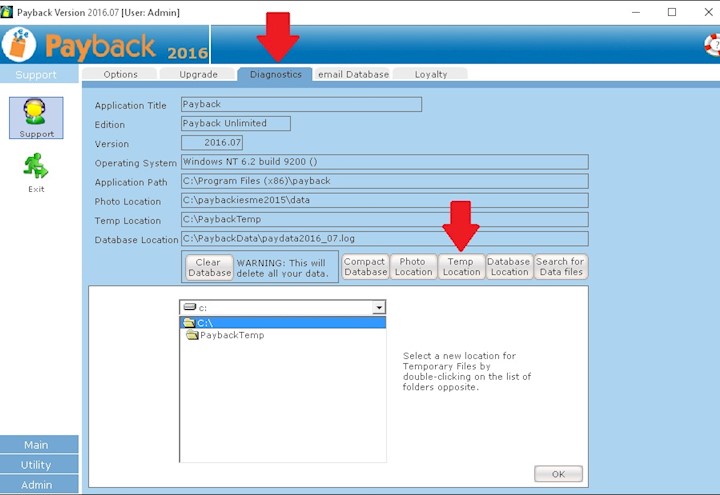Expand the Utility section in sidebar
Viewport: 720px width, 495px height.
pos(36,465)
